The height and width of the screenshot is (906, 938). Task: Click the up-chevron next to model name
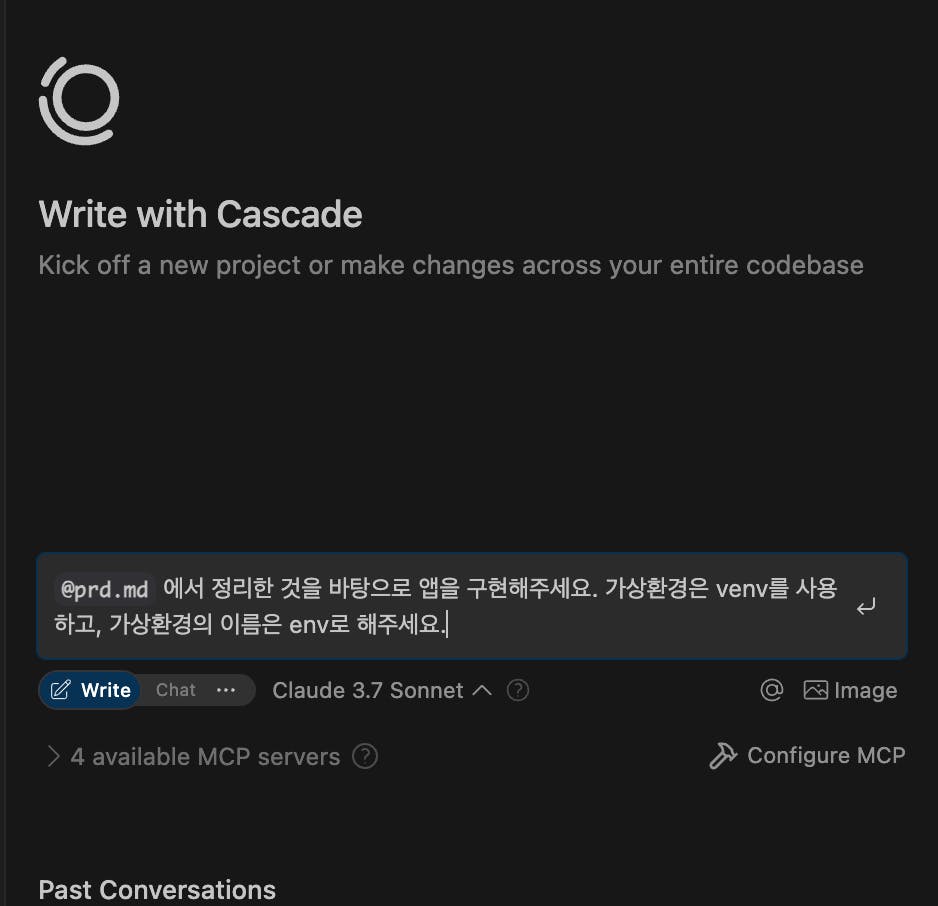[482, 690]
